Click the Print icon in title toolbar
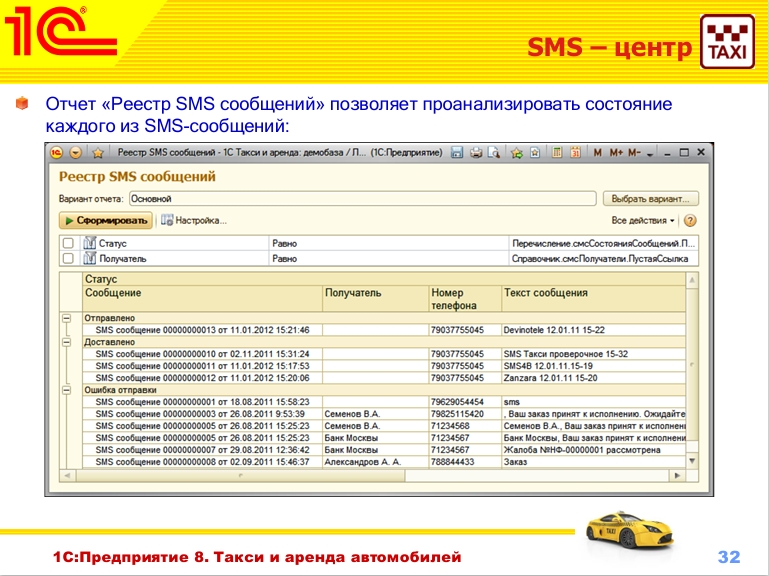The height and width of the screenshot is (576, 769). (x=476, y=154)
